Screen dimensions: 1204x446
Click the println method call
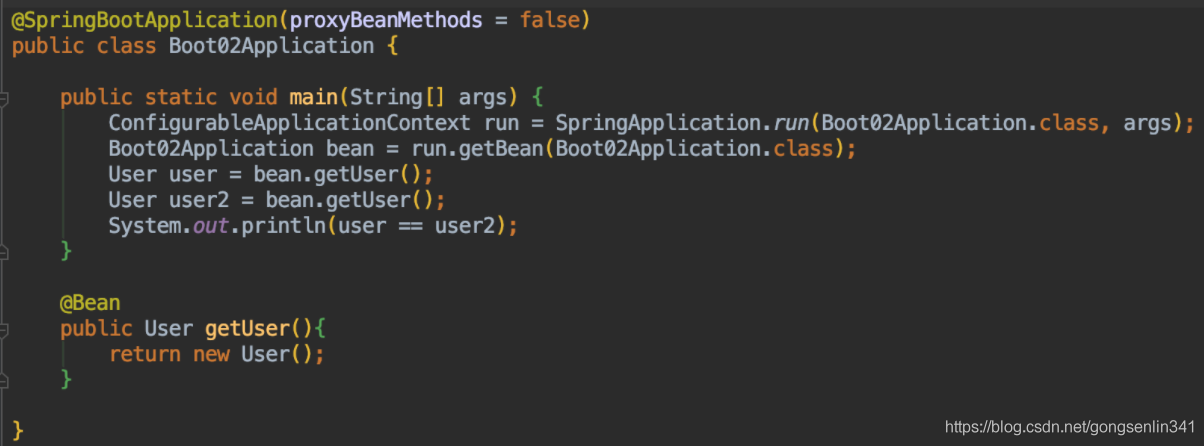tap(283, 226)
